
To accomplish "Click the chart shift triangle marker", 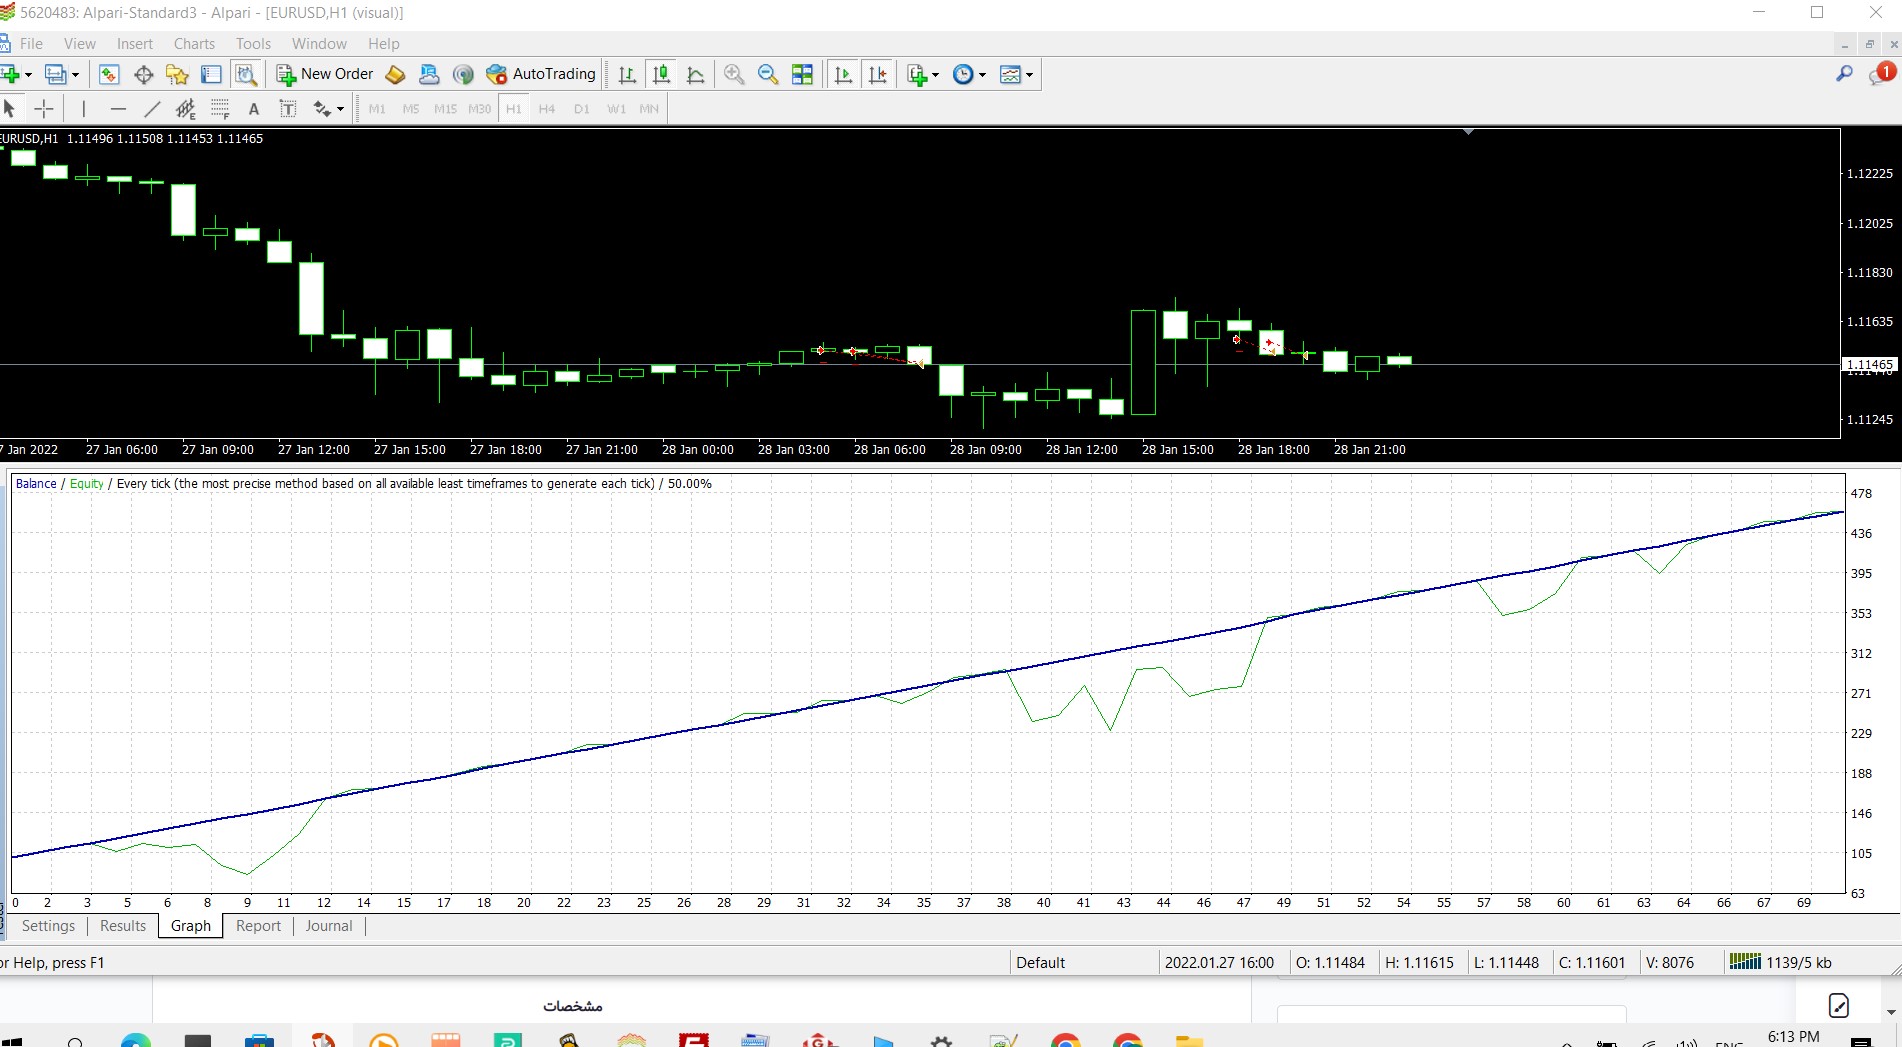I will [1468, 132].
